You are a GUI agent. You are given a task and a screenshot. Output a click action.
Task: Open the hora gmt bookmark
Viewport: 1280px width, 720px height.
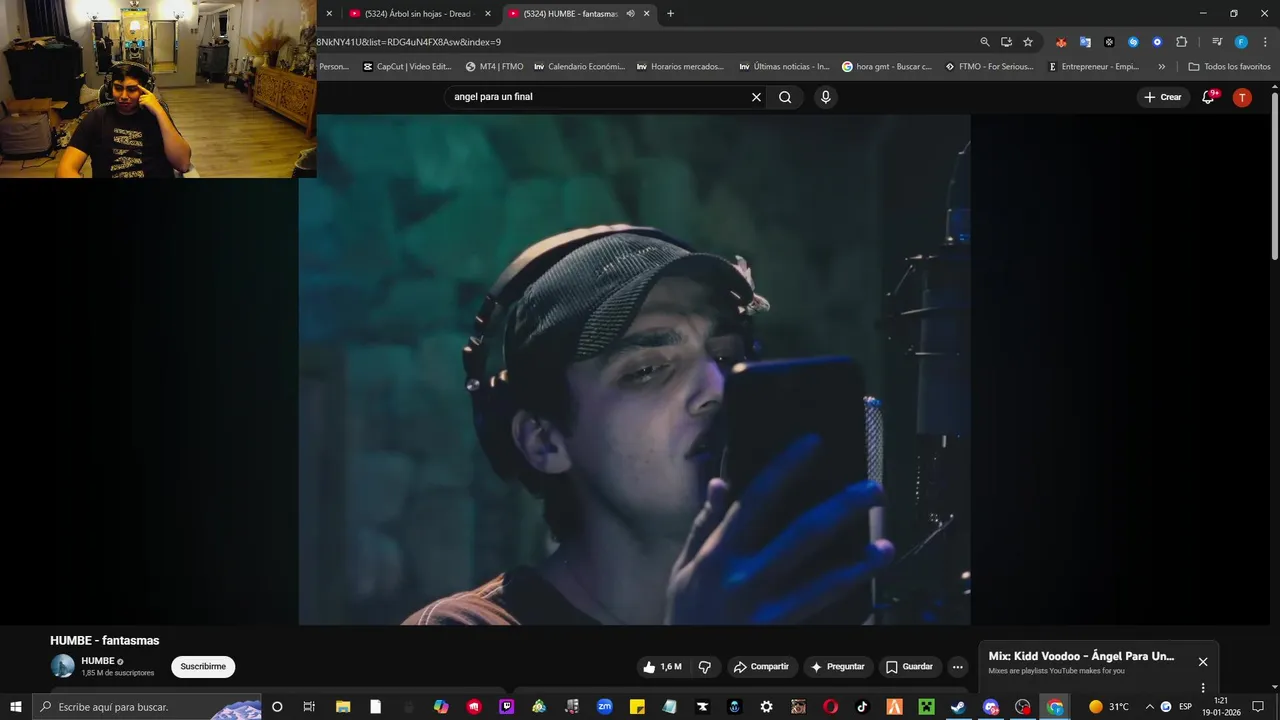point(886,67)
